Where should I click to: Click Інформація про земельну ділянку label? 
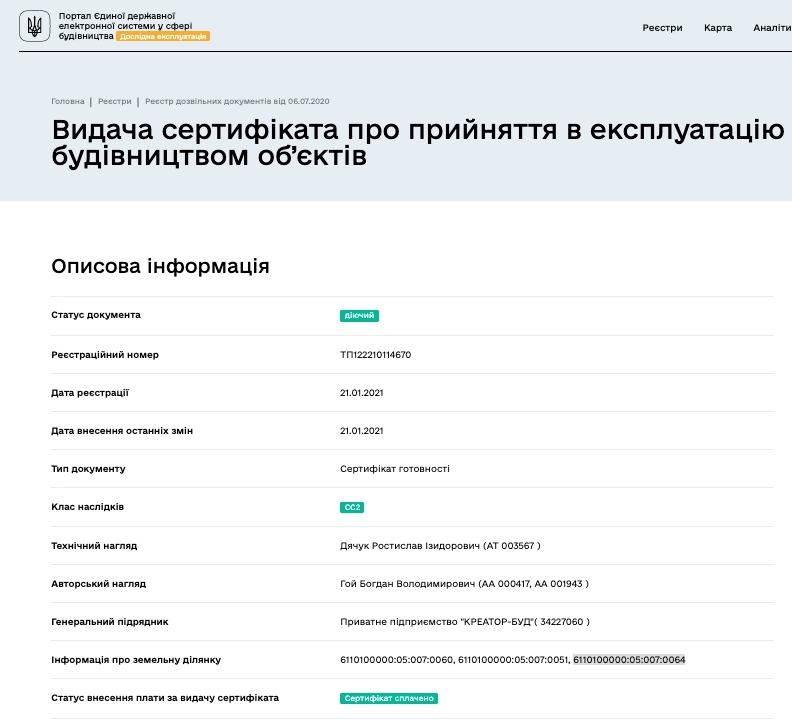[136, 659]
